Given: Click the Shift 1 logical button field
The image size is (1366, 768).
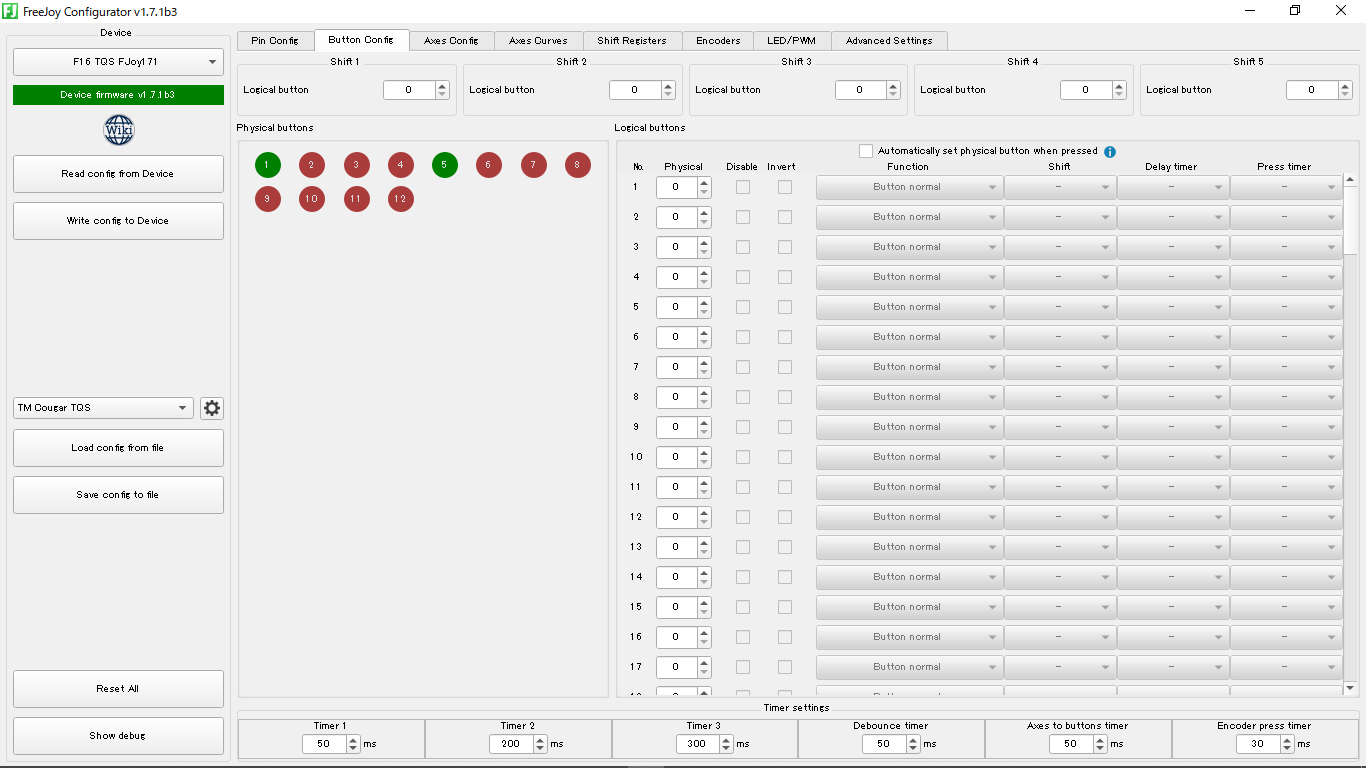Looking at the screenshot, I should click(x=408, y=90).
